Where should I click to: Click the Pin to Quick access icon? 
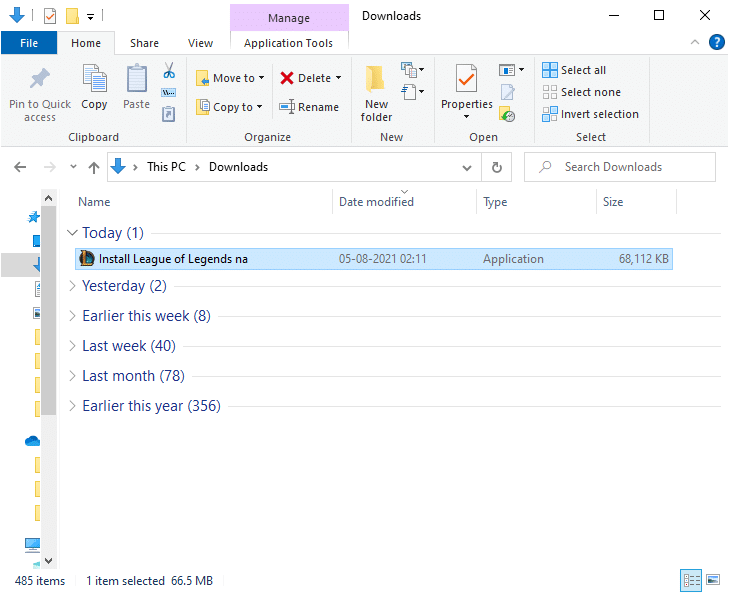pyautogui.click(x=40, y=80)
